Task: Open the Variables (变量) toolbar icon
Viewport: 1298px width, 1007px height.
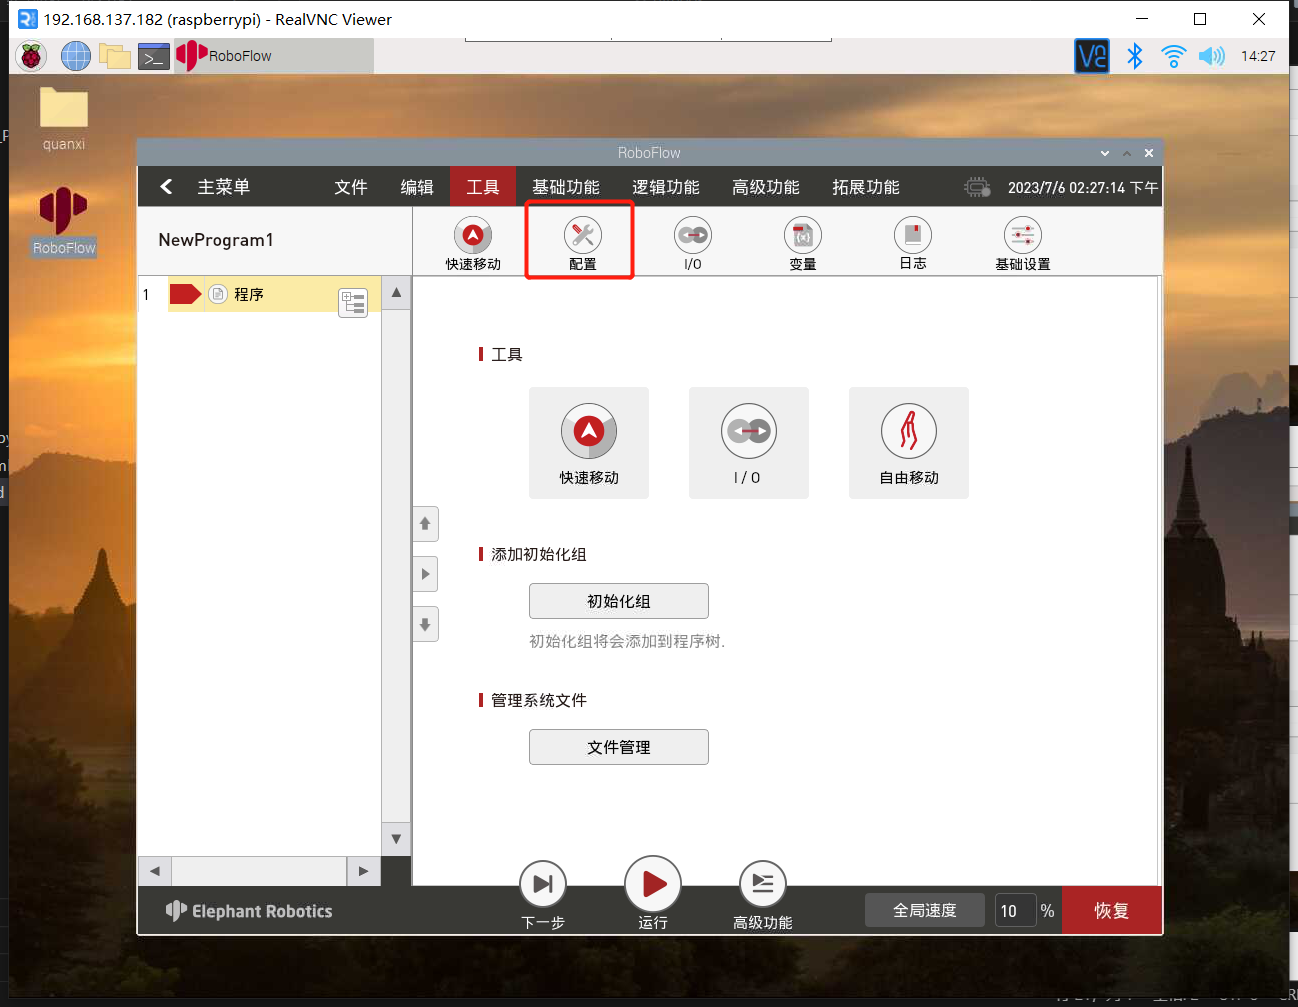Action: pos(802,237)
